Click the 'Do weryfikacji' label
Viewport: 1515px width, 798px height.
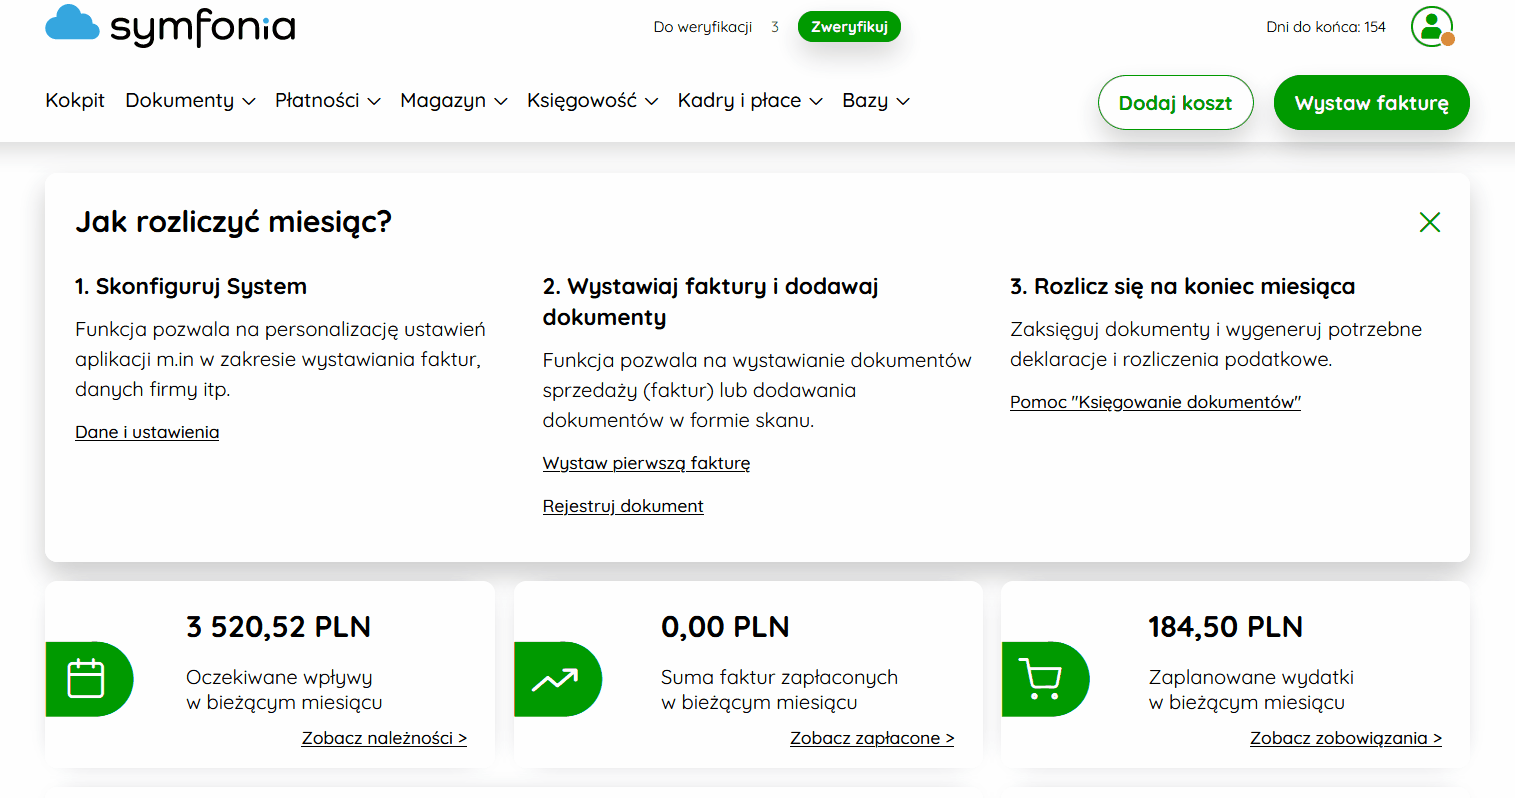click(x=703, y=27)
